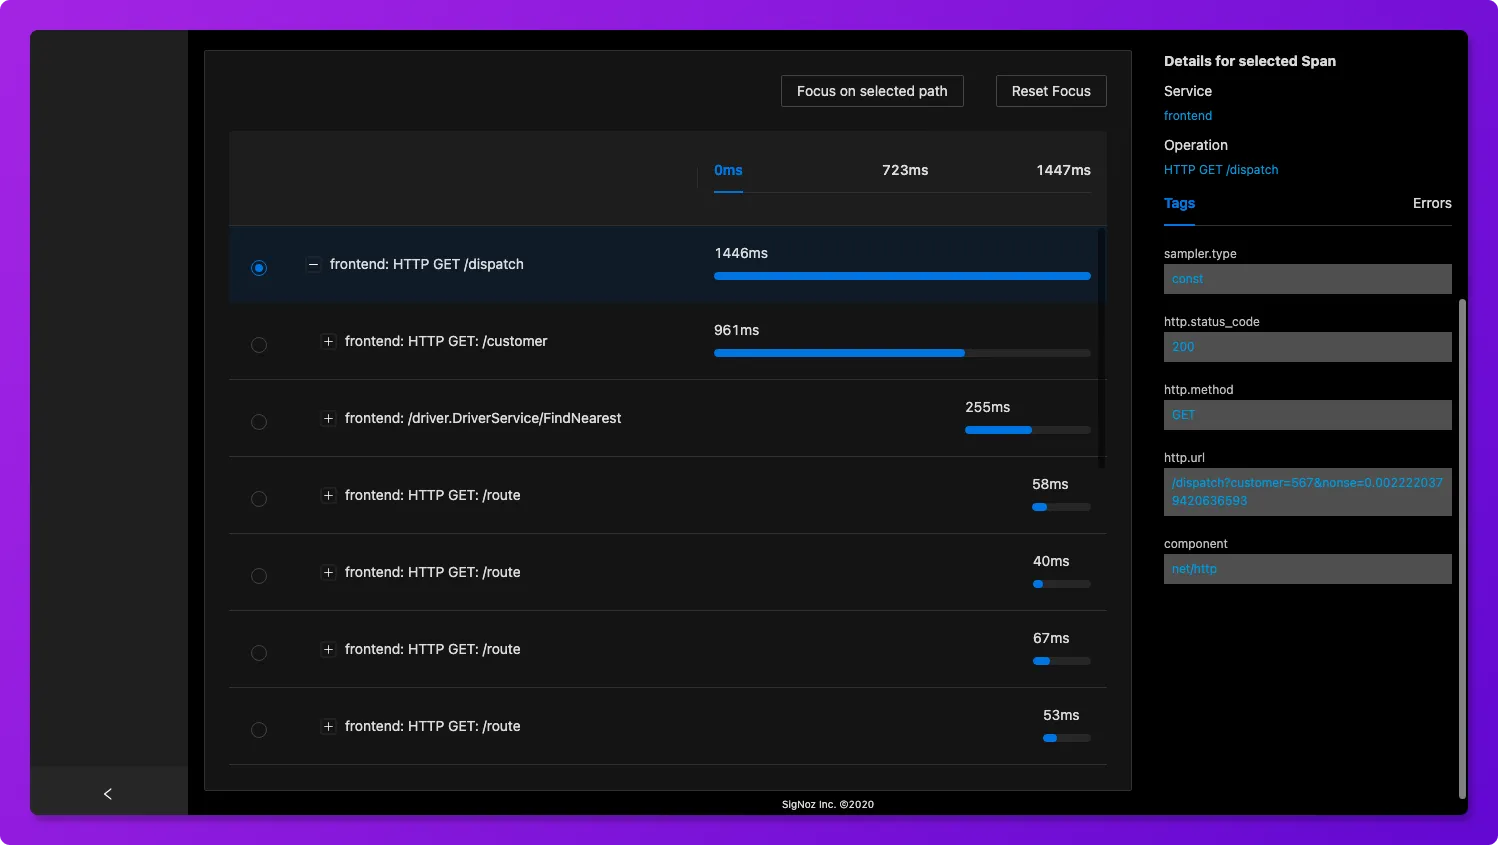Open the frontend service link
This screenshot has width=1498, height=845.
click(1188, 116)
